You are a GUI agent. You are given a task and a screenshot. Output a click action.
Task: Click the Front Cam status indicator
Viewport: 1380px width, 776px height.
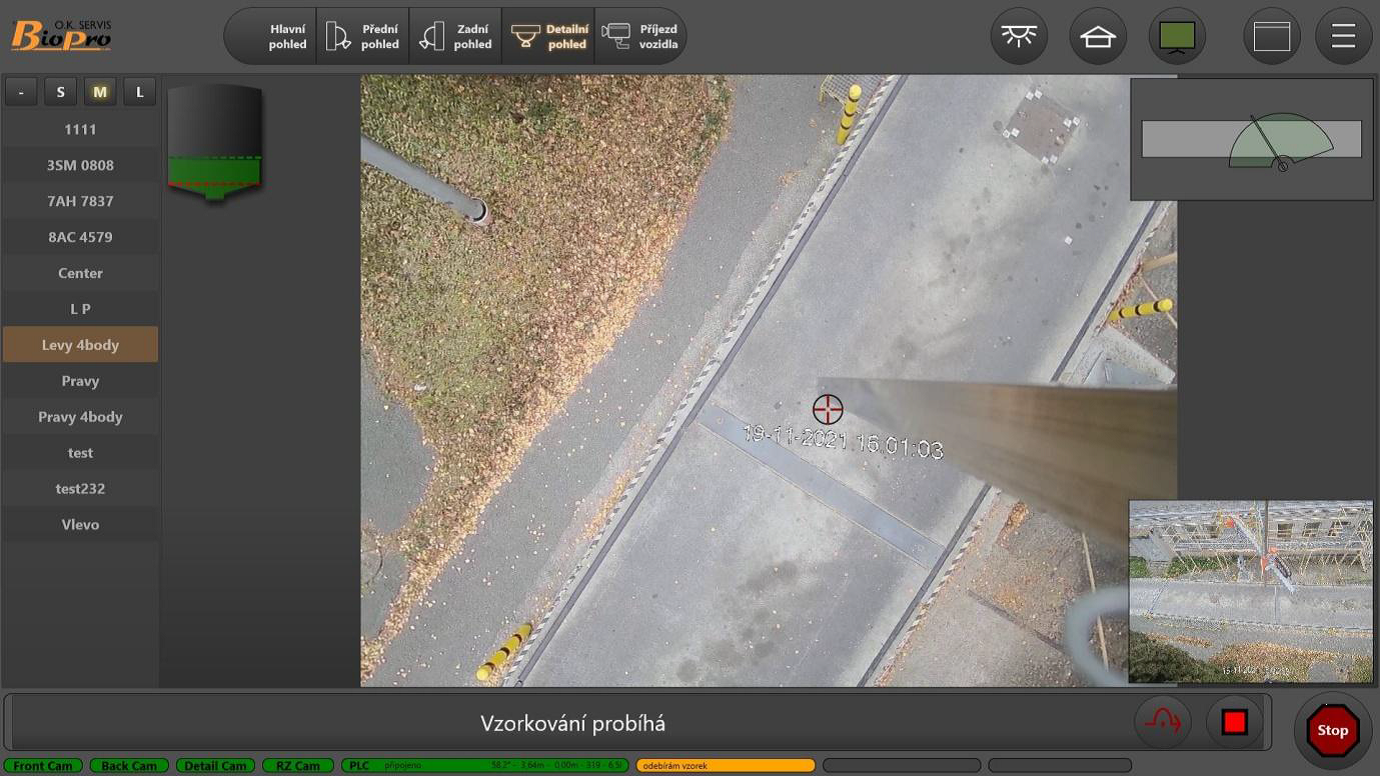43,766
